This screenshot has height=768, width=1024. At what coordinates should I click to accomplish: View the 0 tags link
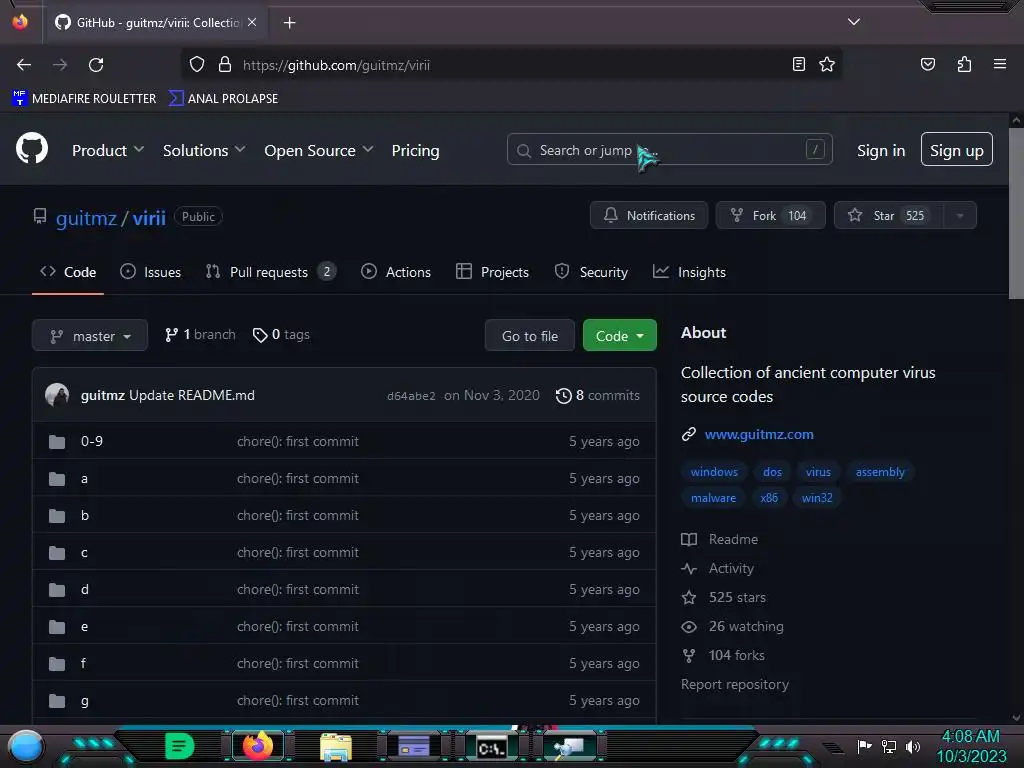tap(281, 334)
